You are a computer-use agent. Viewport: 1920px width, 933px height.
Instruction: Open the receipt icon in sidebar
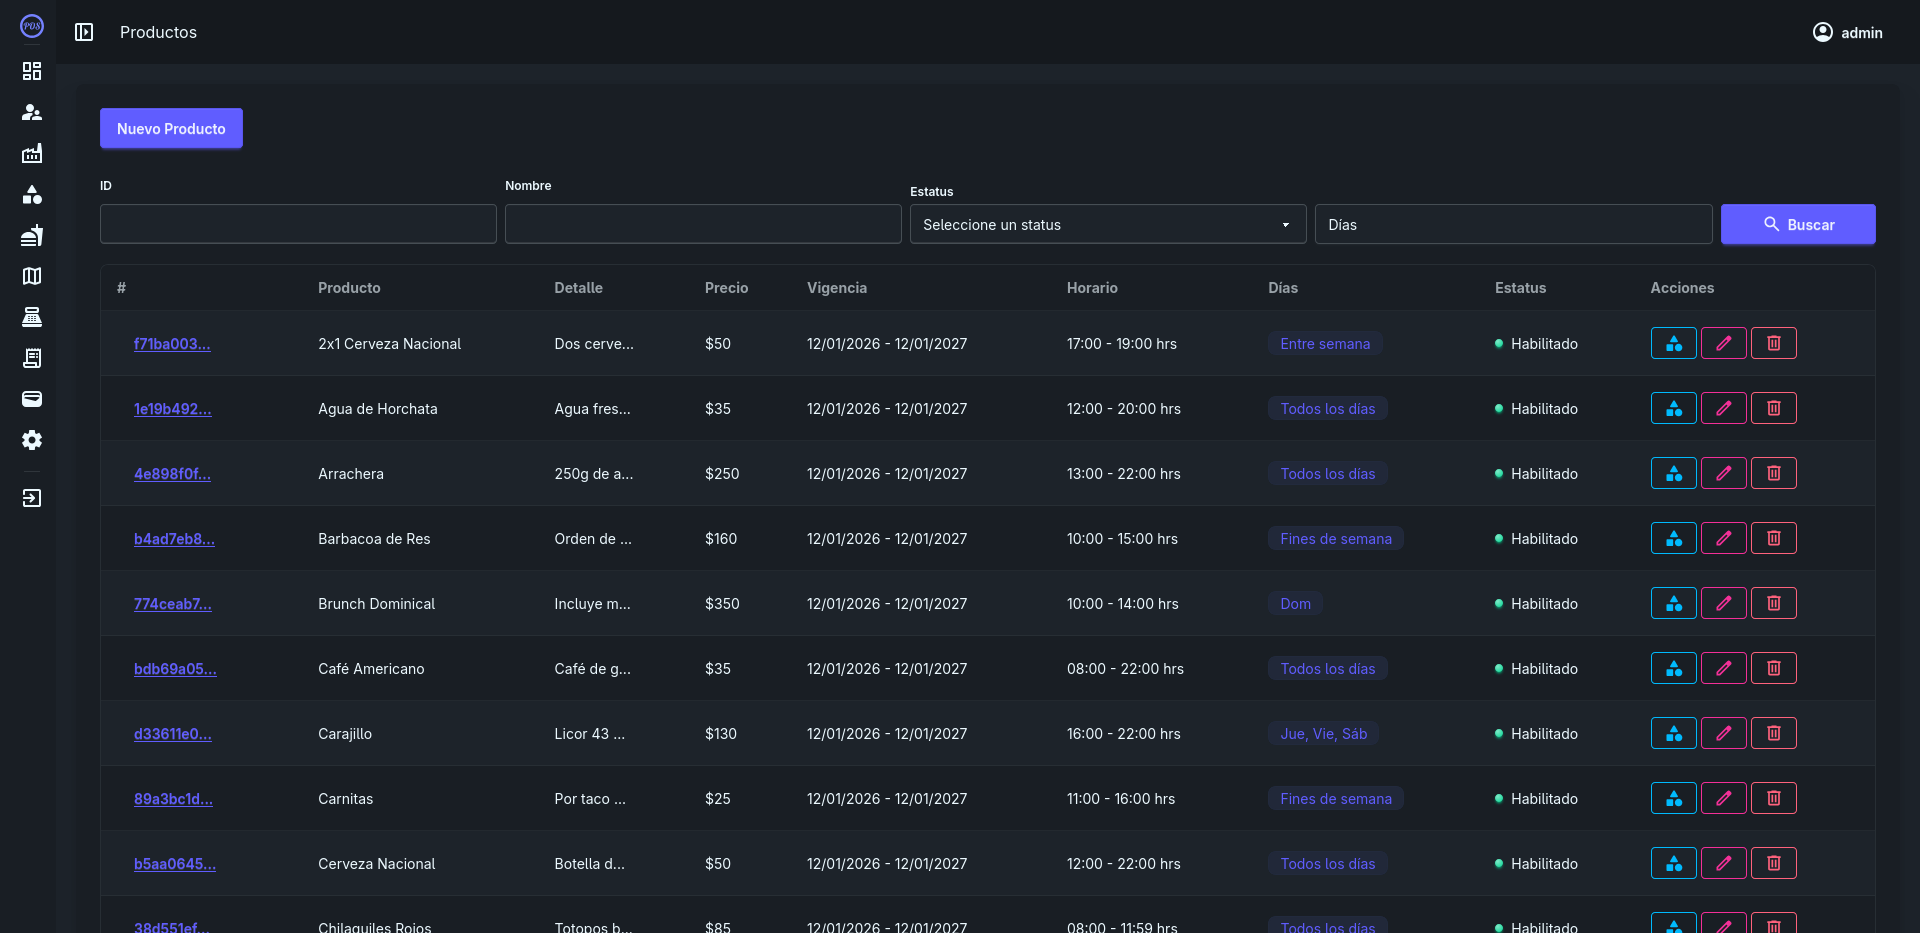tap(32, 358)
